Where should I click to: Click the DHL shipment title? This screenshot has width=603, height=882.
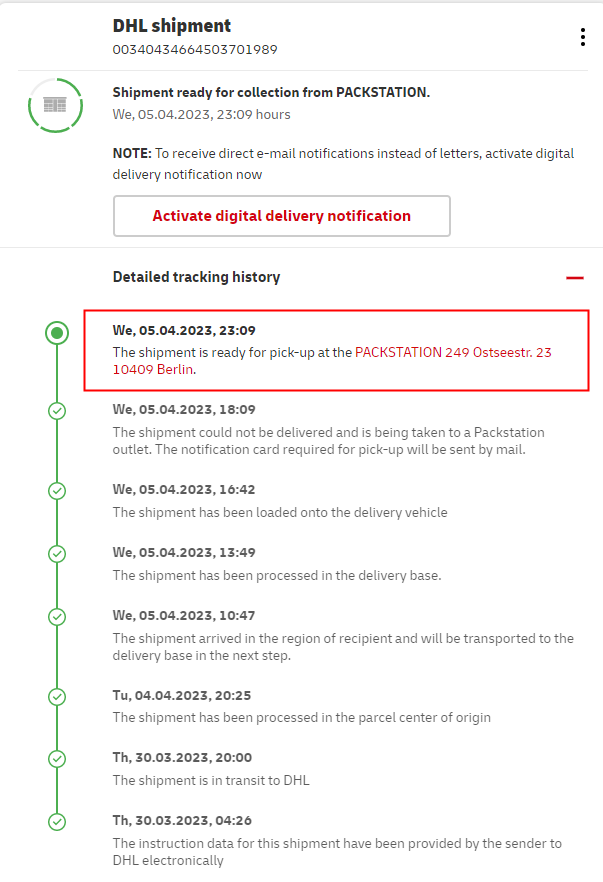[x=172, y=26]
